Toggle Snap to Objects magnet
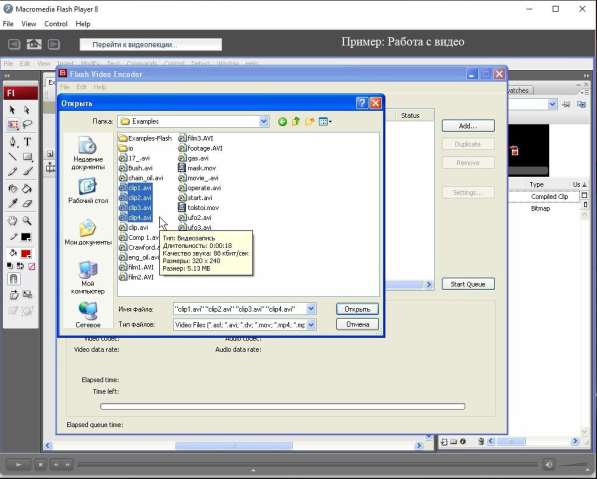The image size is (597, 479). pos(13,279)
